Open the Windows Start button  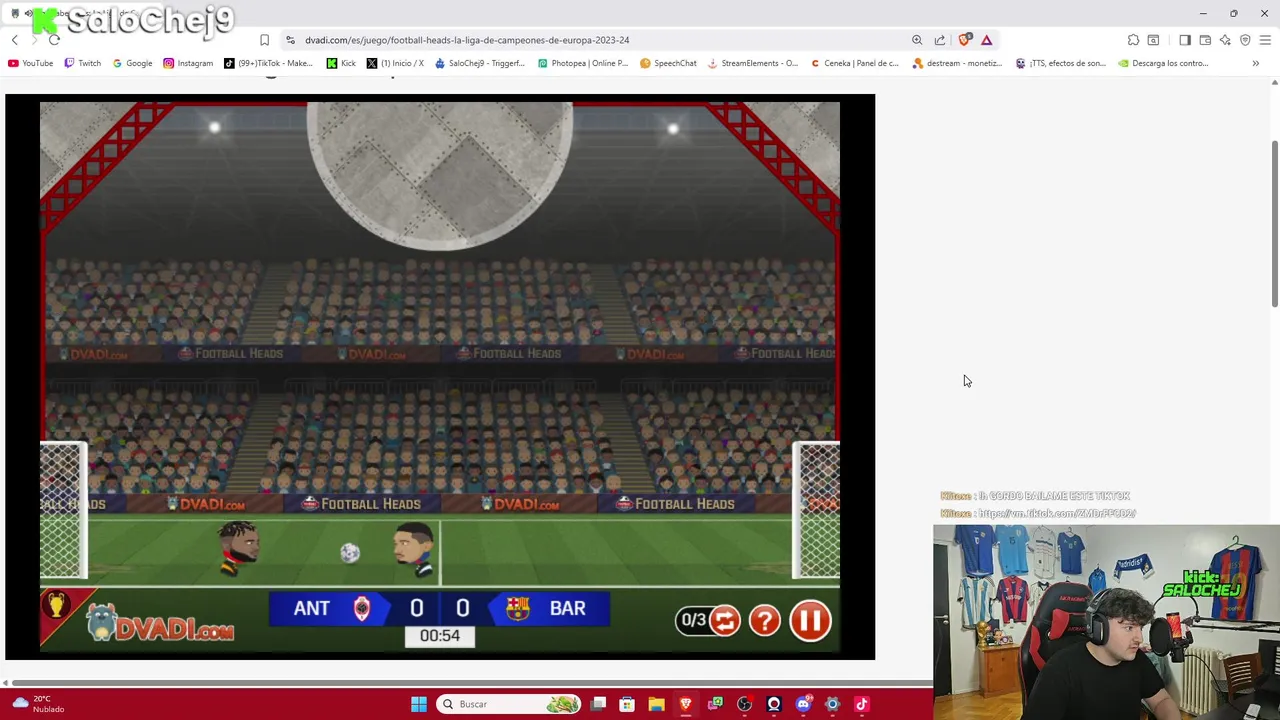[419, 704]
